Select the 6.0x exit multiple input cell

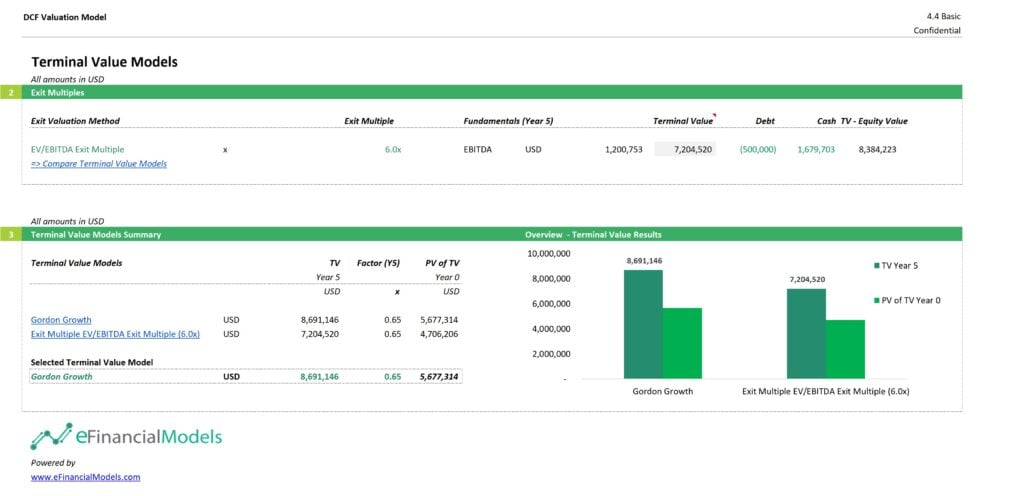coord(392,149)
